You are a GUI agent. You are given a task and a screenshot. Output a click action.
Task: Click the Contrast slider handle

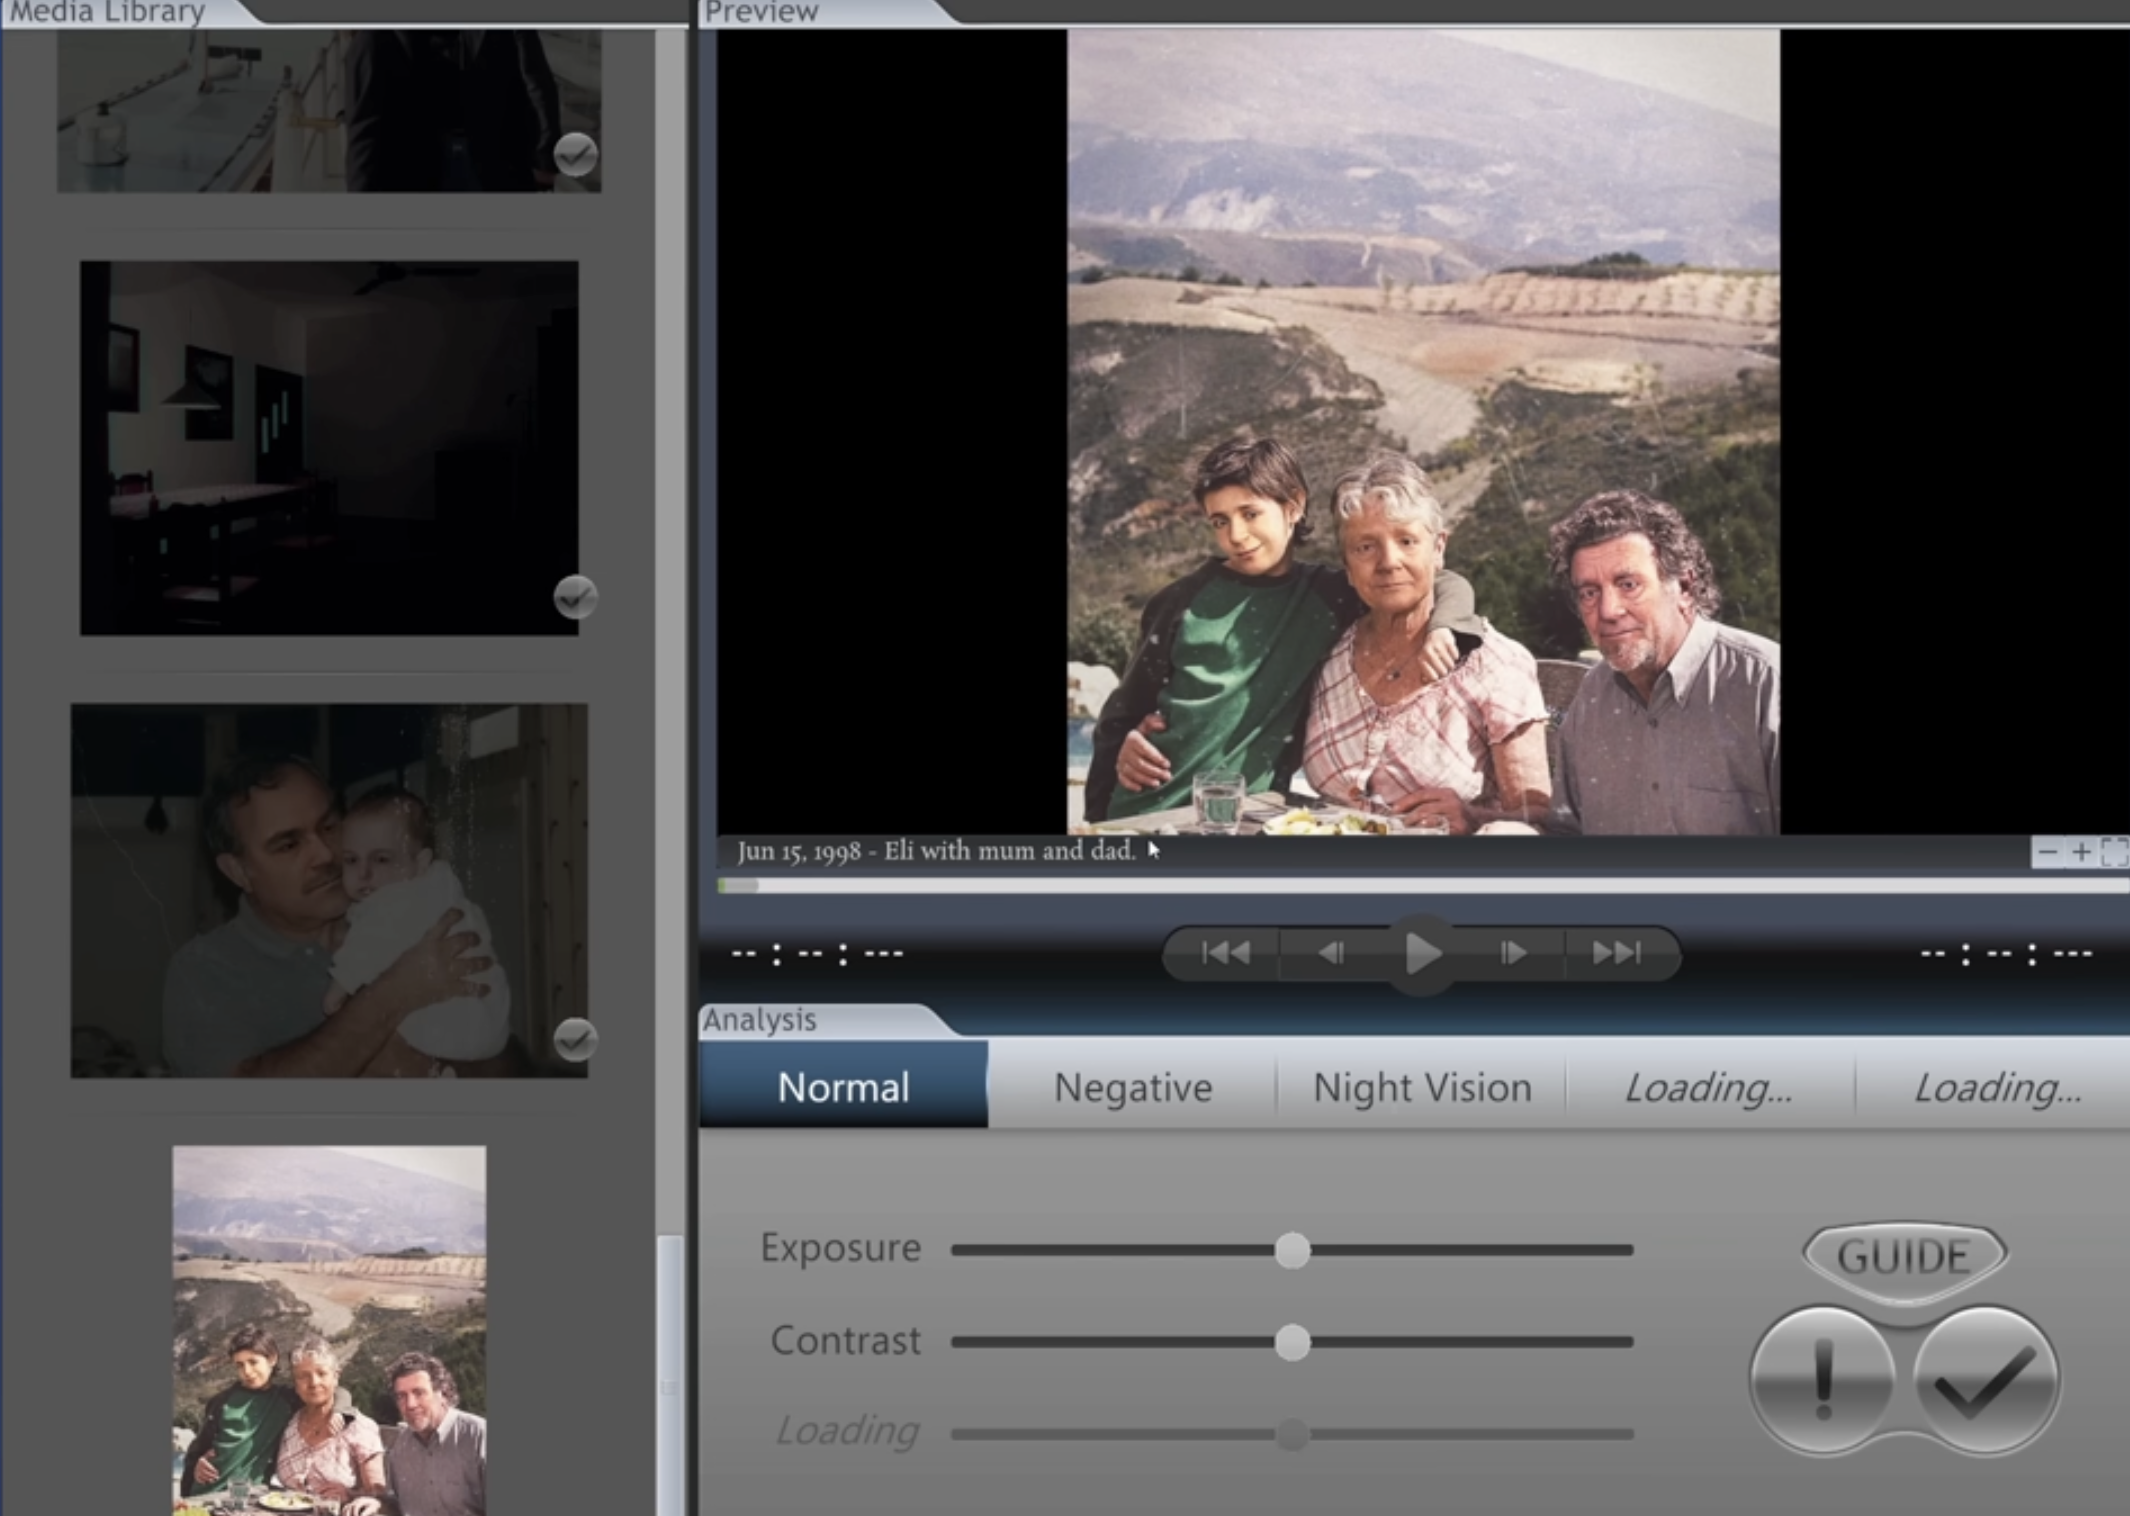pyautogui.click(x=1292, y=1342)
